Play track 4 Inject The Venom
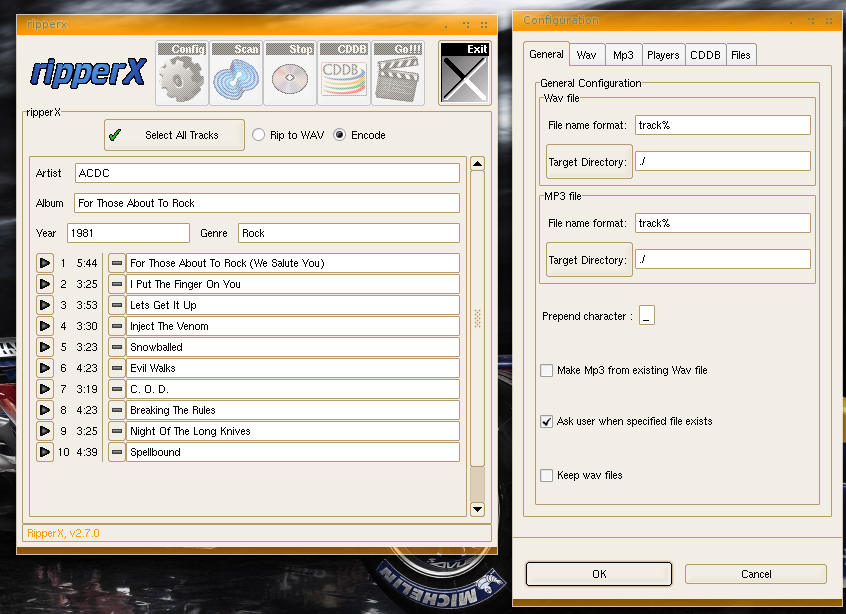The height and width of the screenshot is (614, 846). [45, 326]
